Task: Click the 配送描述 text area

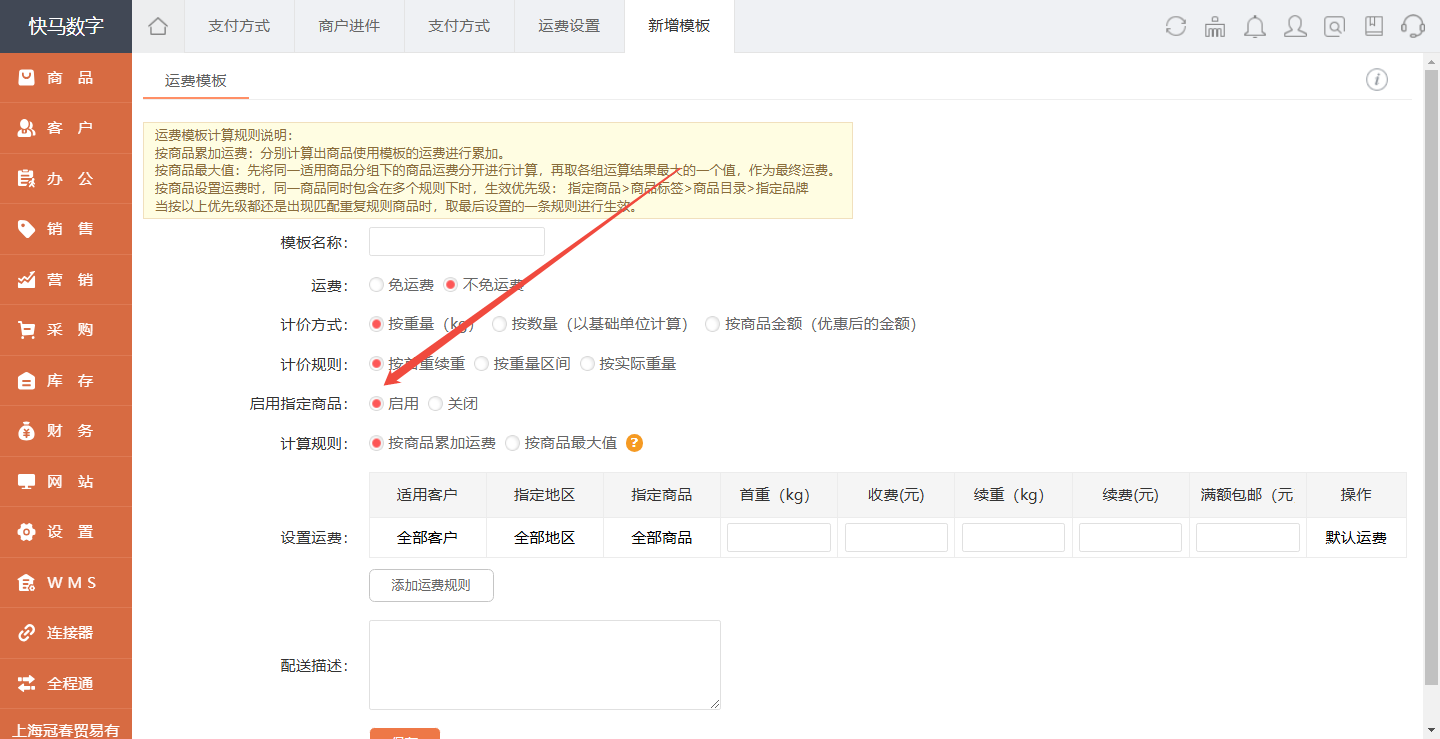Action: [x=545, y=665]
